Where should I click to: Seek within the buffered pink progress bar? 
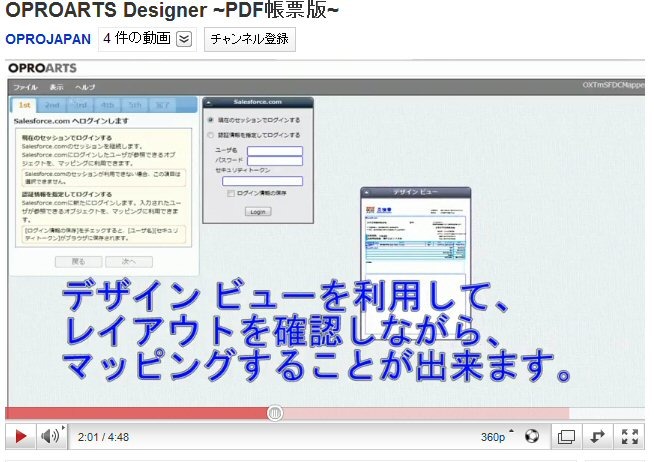[x=425, y=413]
